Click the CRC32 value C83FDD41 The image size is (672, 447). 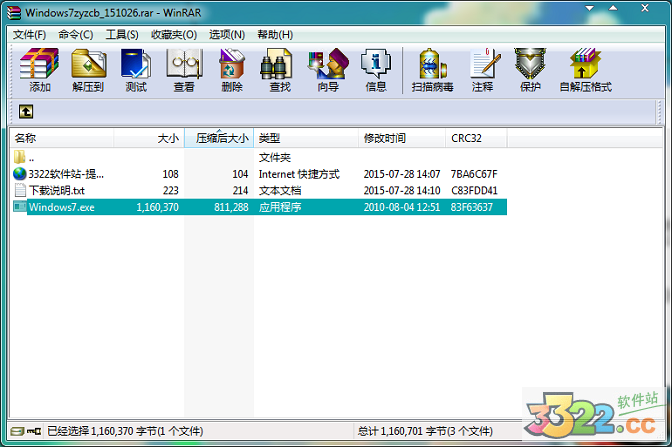pyautogui.click(x=474, y=190)
